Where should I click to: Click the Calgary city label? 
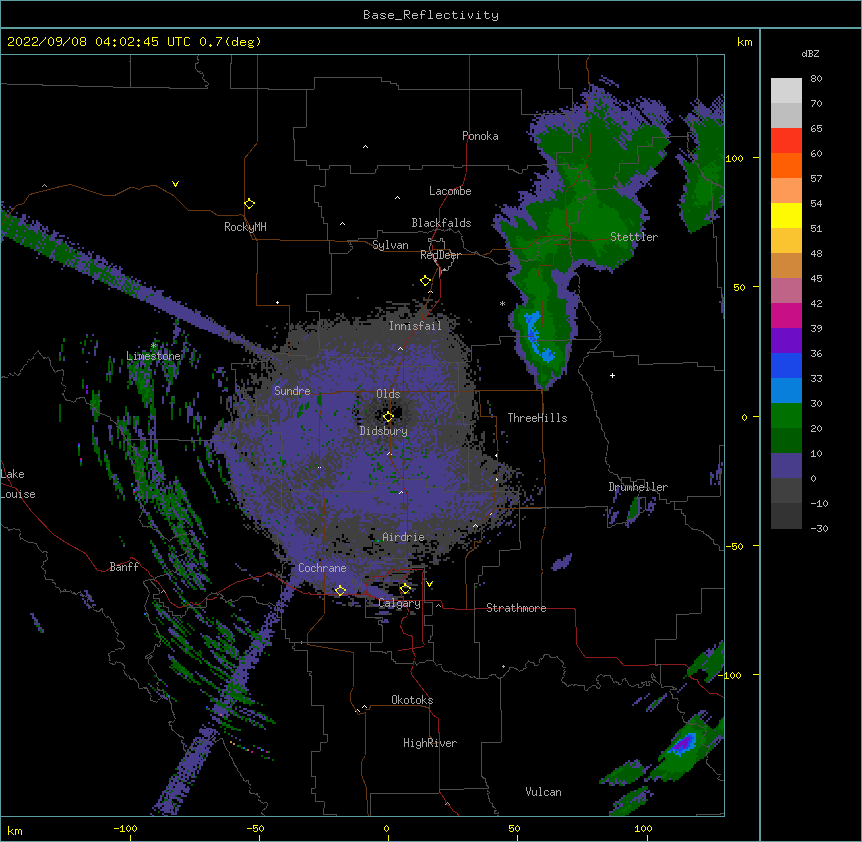[x=400, y=603]
